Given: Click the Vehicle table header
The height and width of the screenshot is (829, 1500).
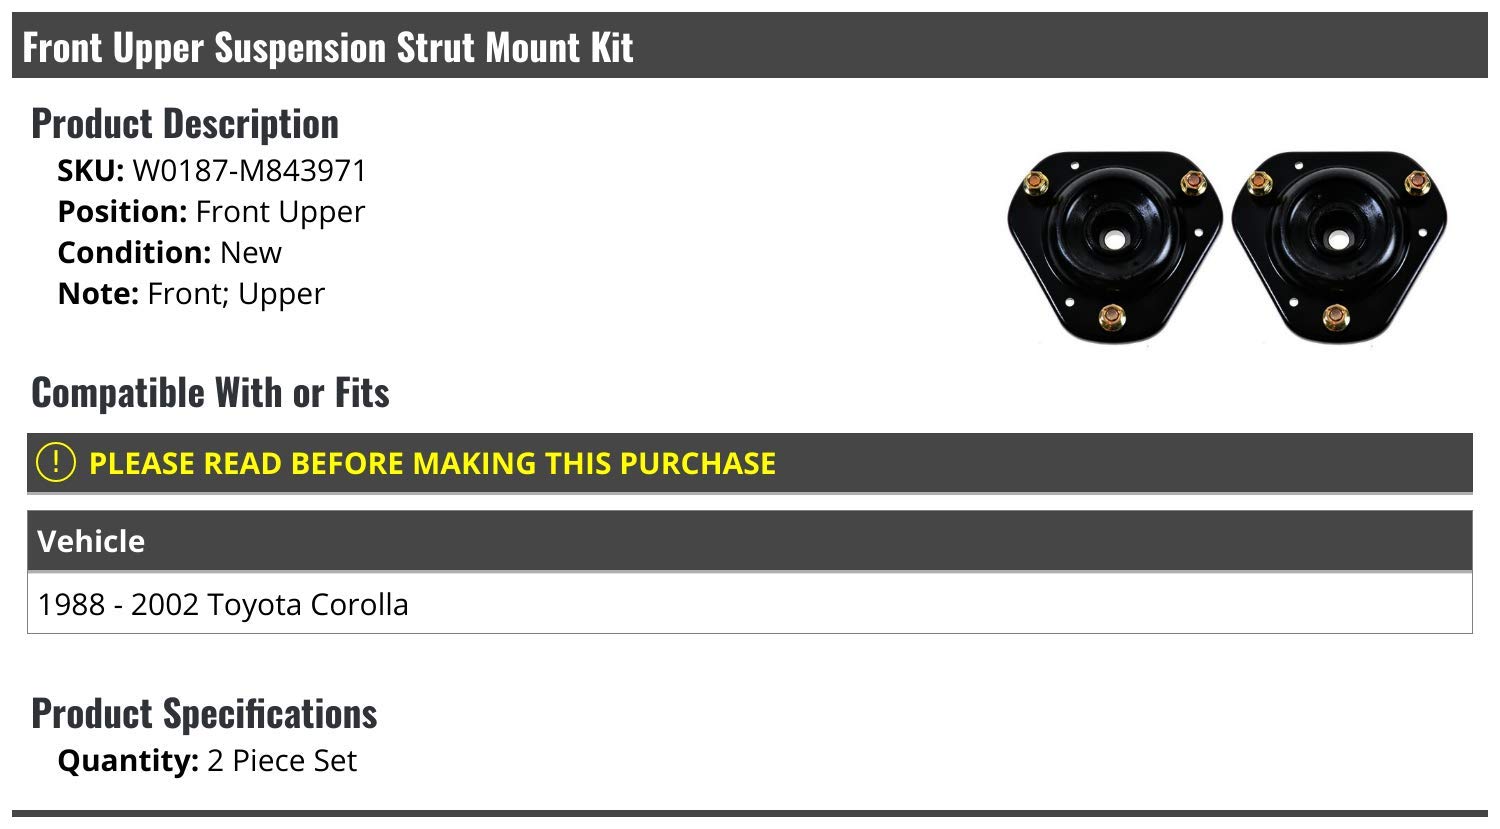Looking at the screenshot, I should point(750,541).
